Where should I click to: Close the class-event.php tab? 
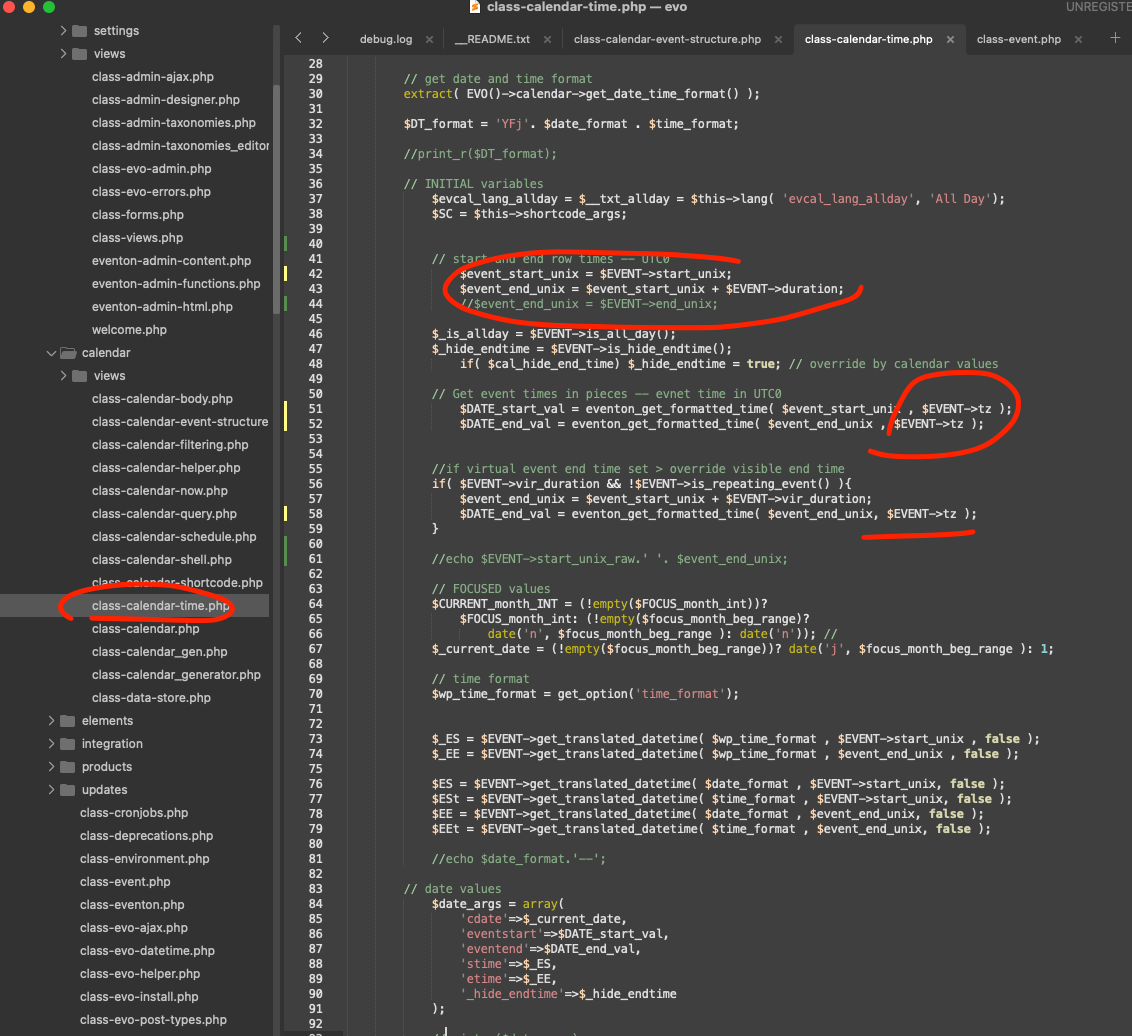(1079, 40)
